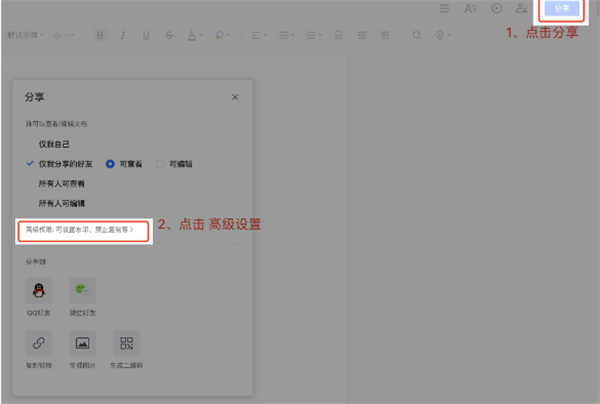The height and width of the screenshot is (404, 600).
Task: Share to 微信好友 via WeChat icon
Action: pyautogui.click(x=83, y=290)
